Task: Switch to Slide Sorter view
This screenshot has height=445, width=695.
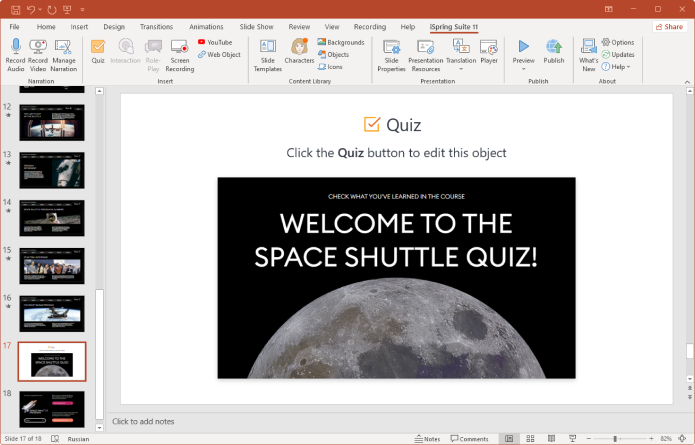Action: 530,438
